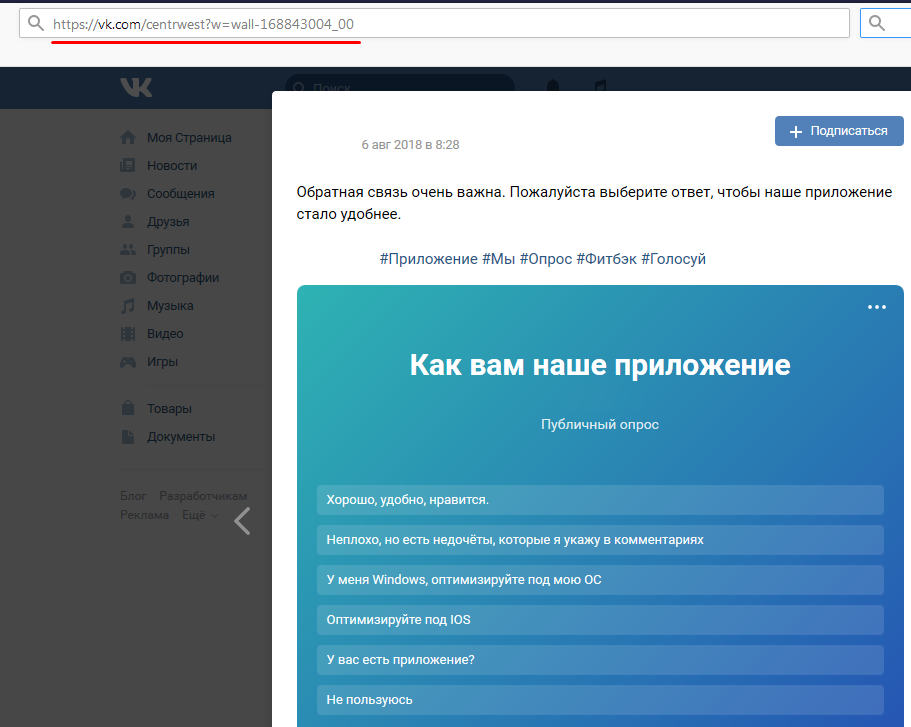
Task: Vote for Оптимизируйте под IOS option
Action: point(600,619)
